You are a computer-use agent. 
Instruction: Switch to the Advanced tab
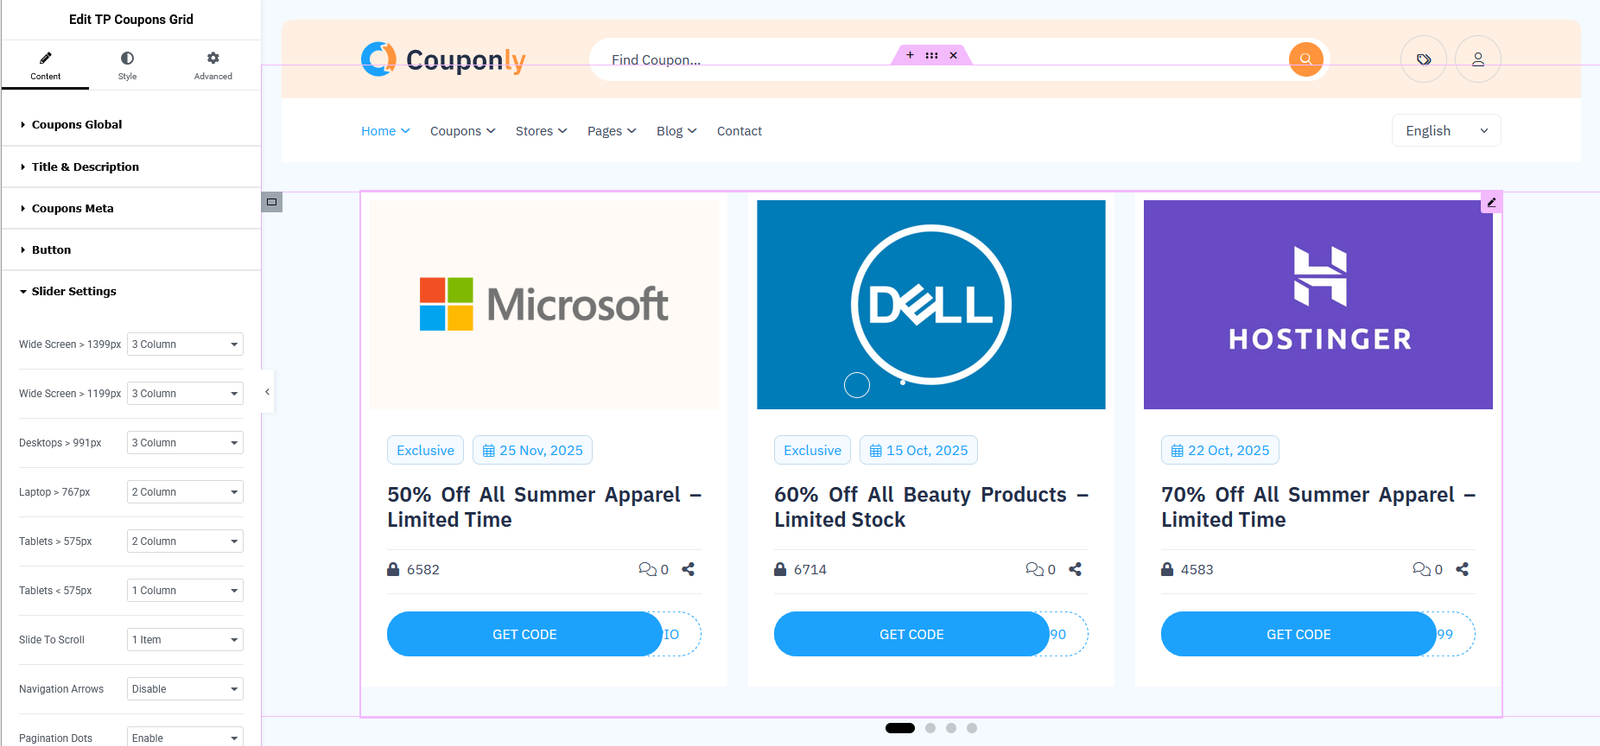pos(212,65)
